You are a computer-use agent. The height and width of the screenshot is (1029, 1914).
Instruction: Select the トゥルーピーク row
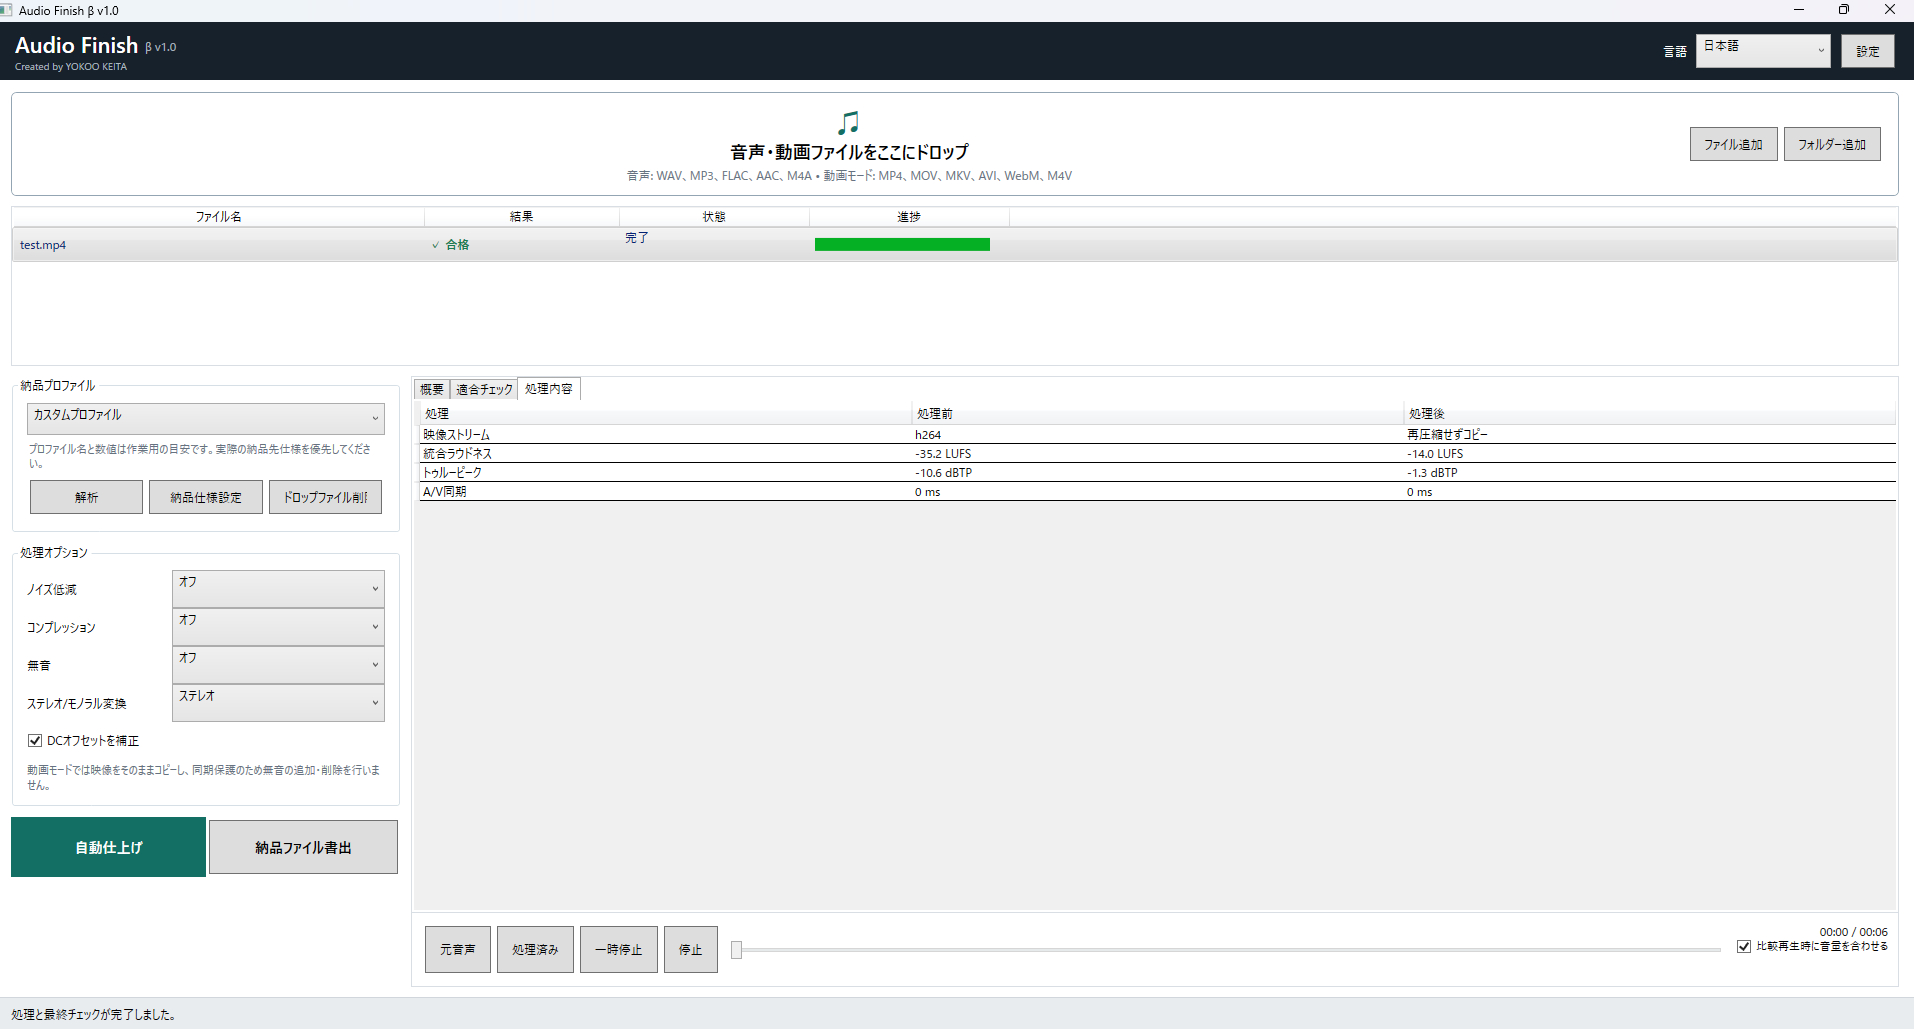[x=1157, y=472]
